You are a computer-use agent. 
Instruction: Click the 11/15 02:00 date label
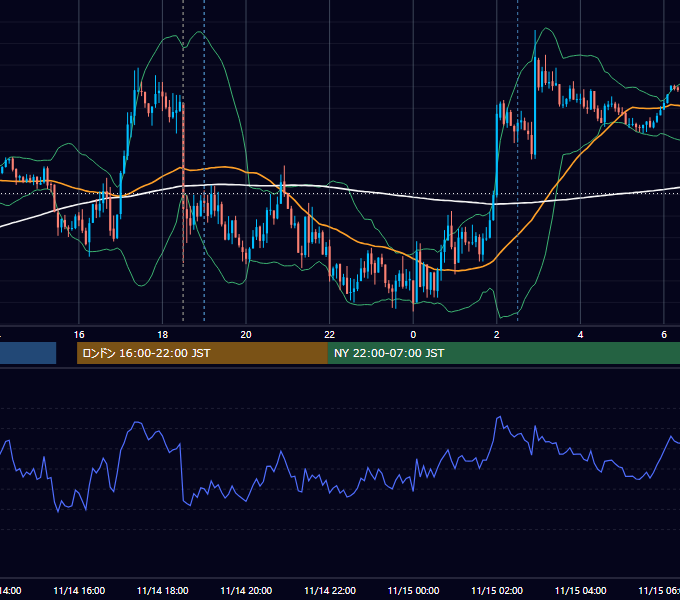[x=497, y=591]
